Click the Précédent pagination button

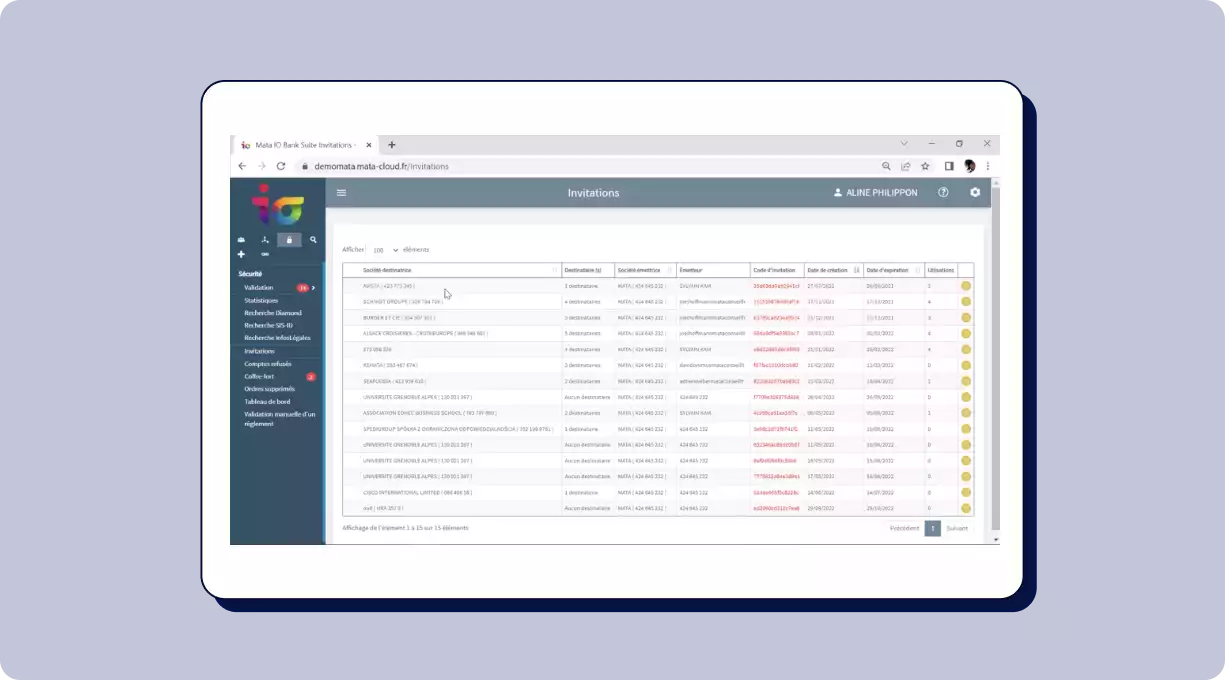coord(904,528)
